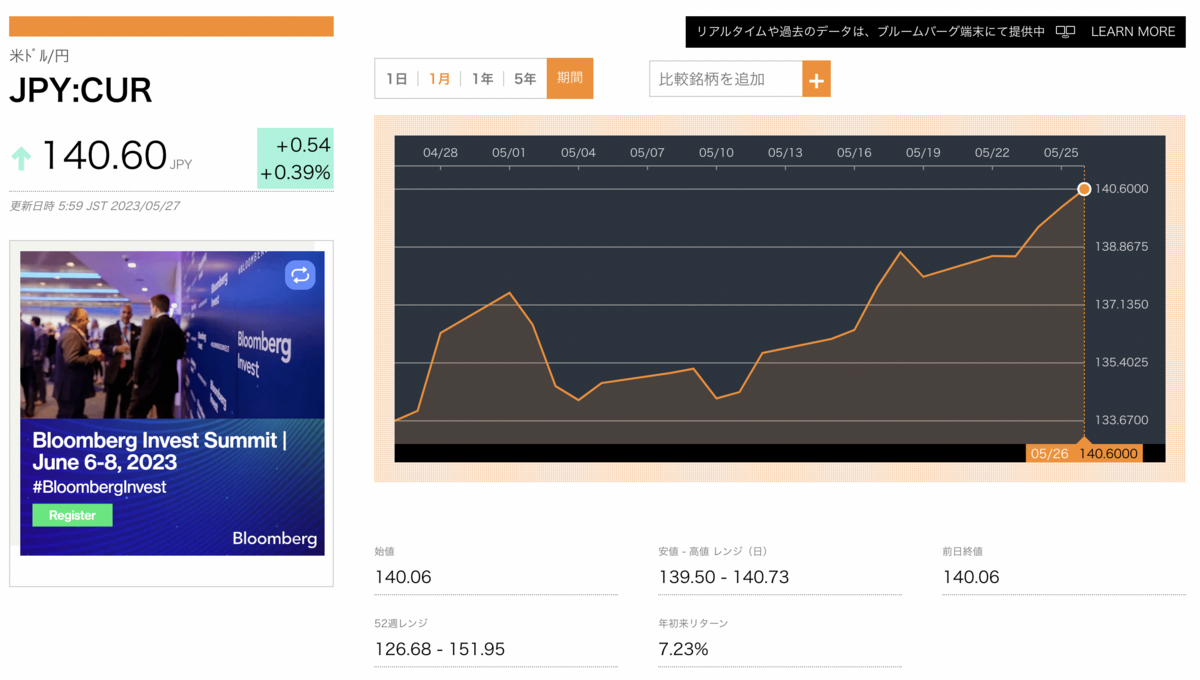Click the 135.4025 y-axis value
The height and width of the screenshot is (680, 1200).
tap(1121, 362)
